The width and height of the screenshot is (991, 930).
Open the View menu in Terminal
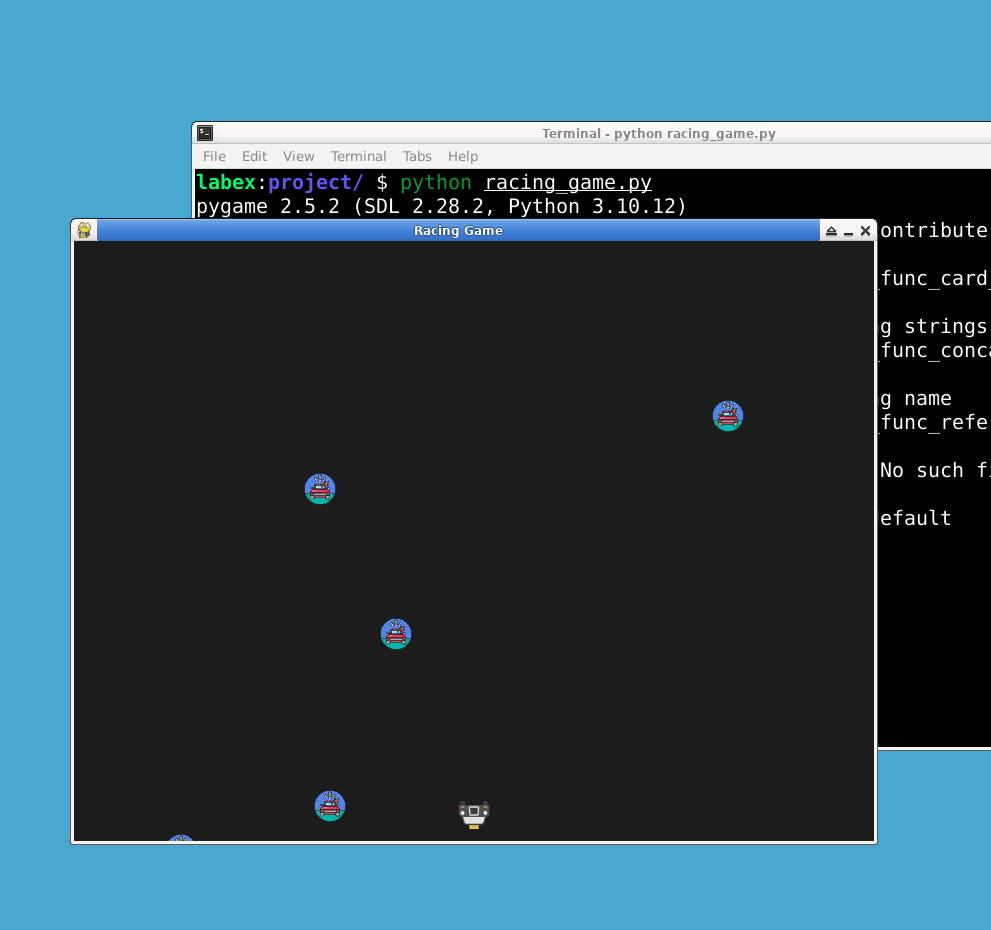[298, 156]
